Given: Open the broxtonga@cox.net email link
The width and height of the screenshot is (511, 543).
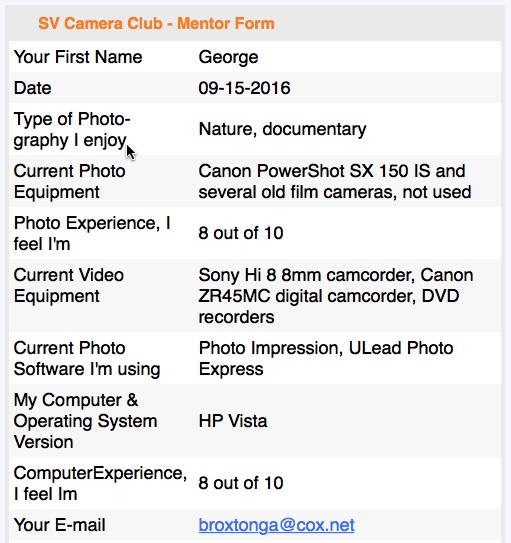Looking at the screenshot, I should tap(276, 525).
